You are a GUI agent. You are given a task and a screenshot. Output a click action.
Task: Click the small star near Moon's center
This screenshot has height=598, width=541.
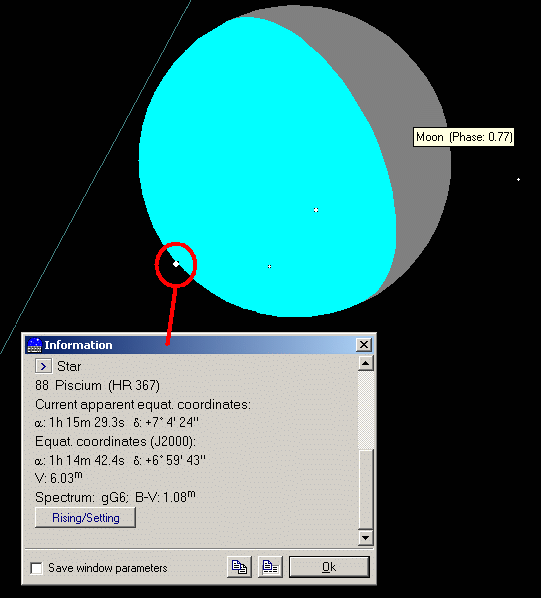pyautogui.click(x=316, y=210)
